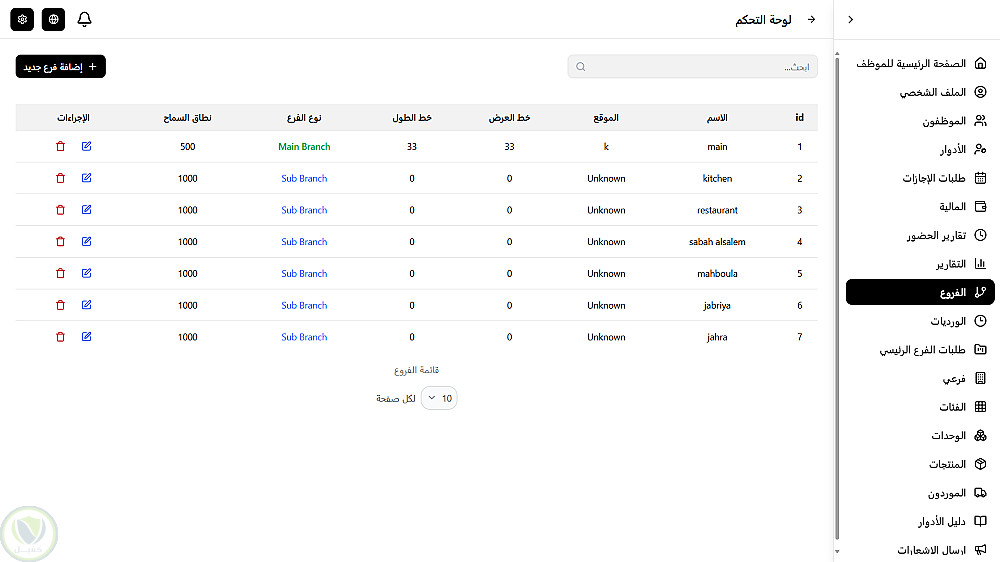
Task: Focus the ابحث search field
Action: click(693, 66)
